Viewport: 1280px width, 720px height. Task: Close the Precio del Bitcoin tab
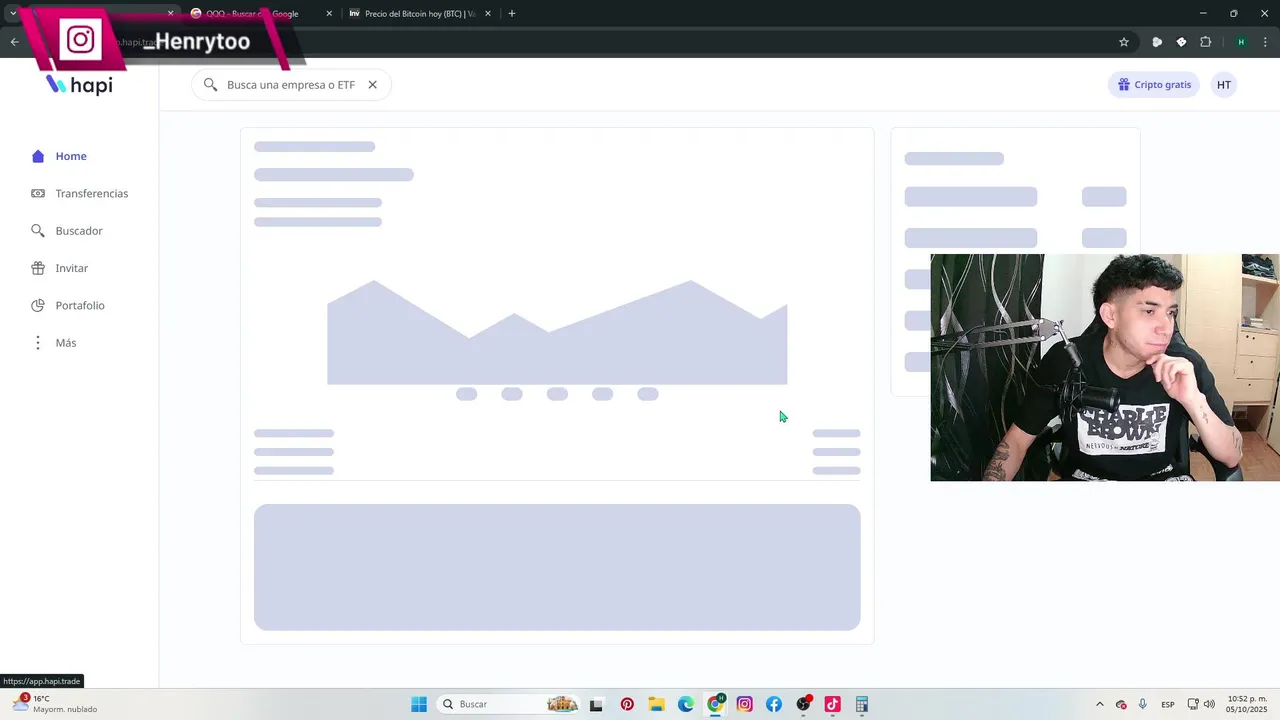coord(488,14)
